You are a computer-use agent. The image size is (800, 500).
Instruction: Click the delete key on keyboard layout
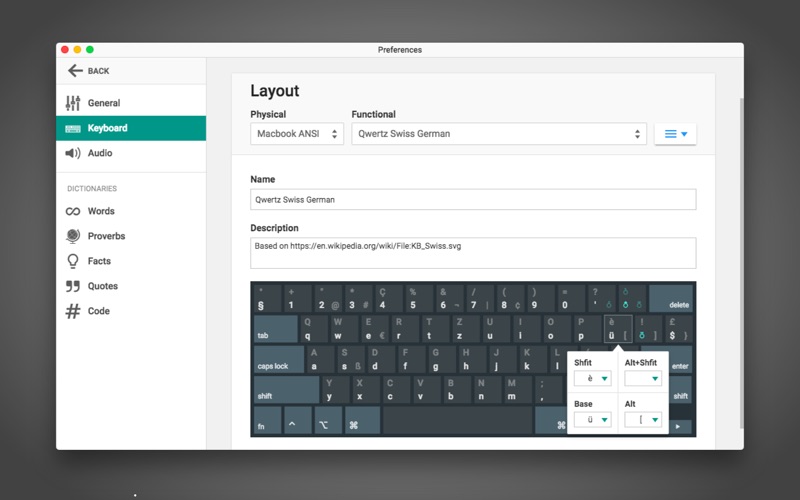click(671, 299)
